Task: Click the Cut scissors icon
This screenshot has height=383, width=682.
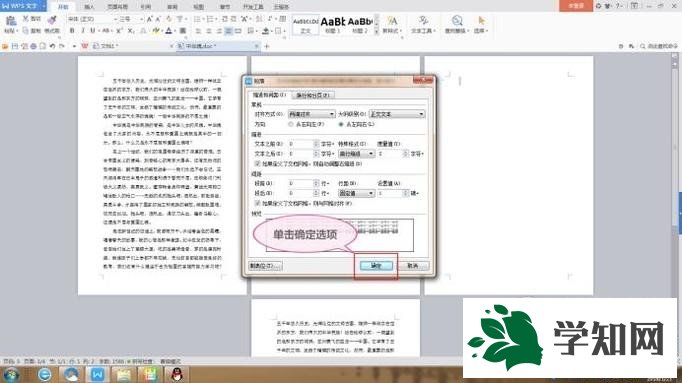Action: point(26,18)
